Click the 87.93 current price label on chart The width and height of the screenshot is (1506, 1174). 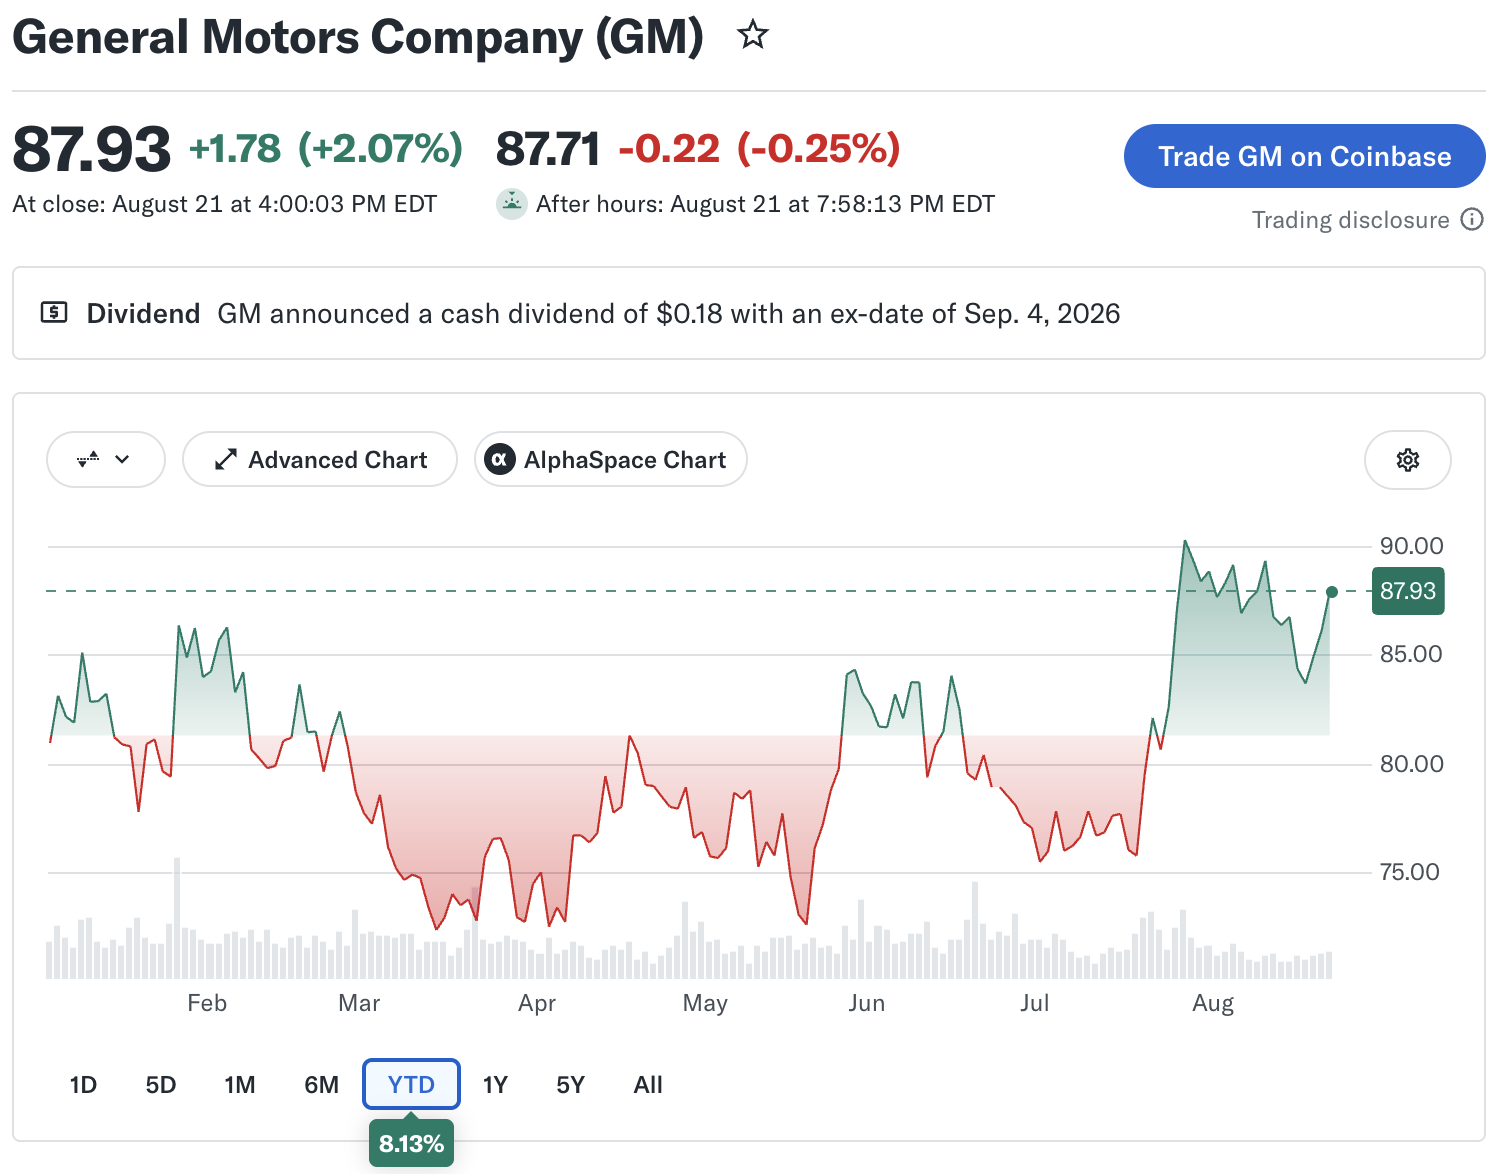[x=1408, y=591]
